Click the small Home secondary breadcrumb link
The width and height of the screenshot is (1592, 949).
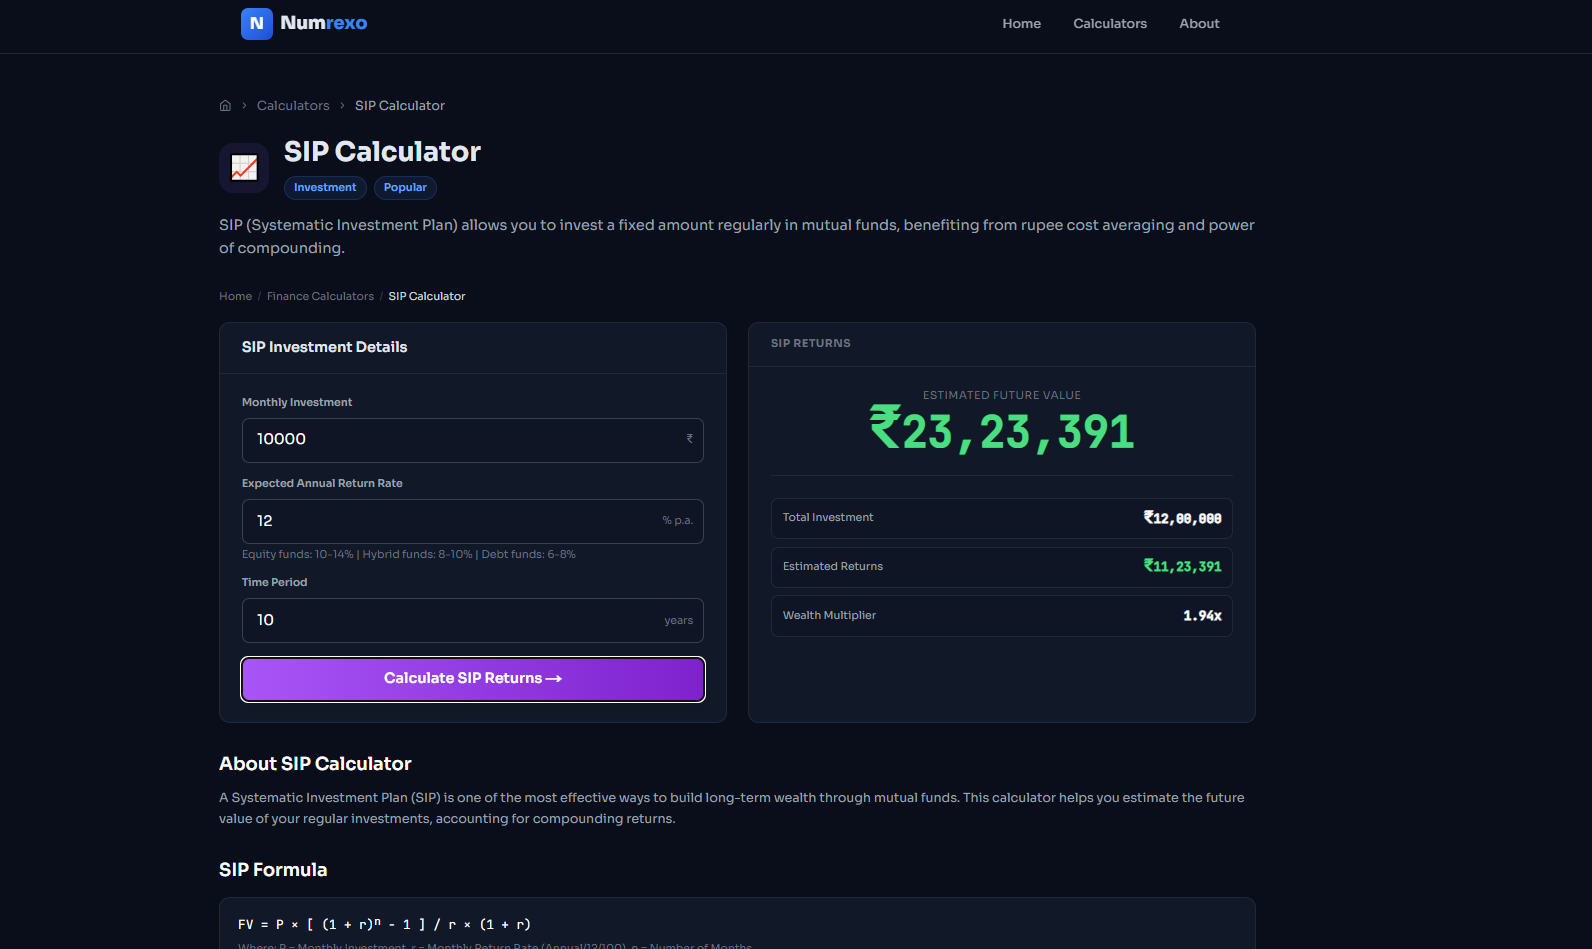coord(236,297)
